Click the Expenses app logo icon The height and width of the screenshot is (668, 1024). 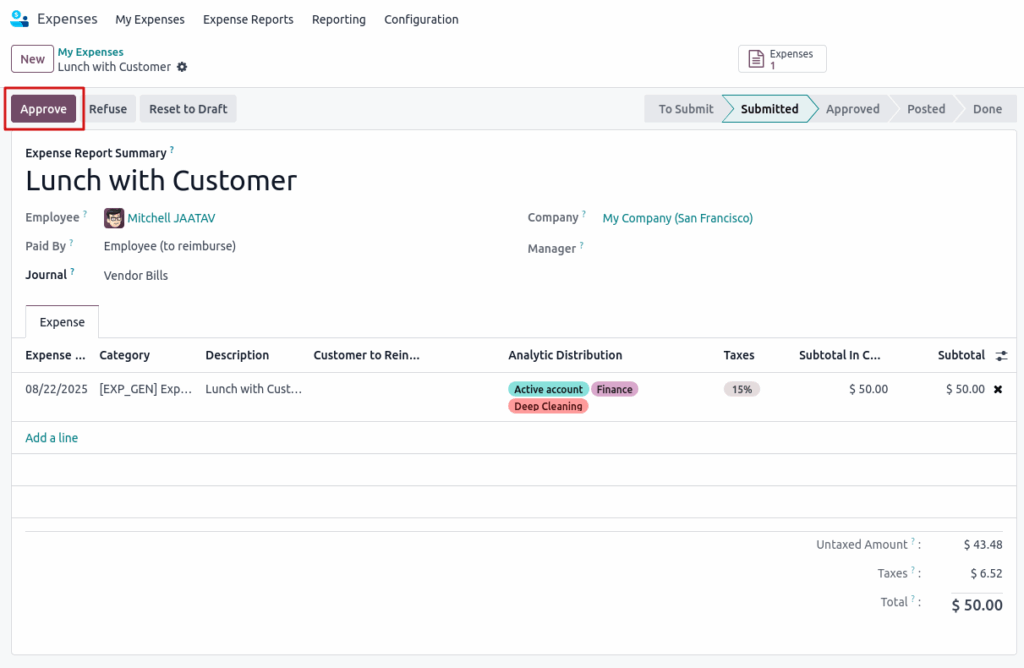coord(19,19)
